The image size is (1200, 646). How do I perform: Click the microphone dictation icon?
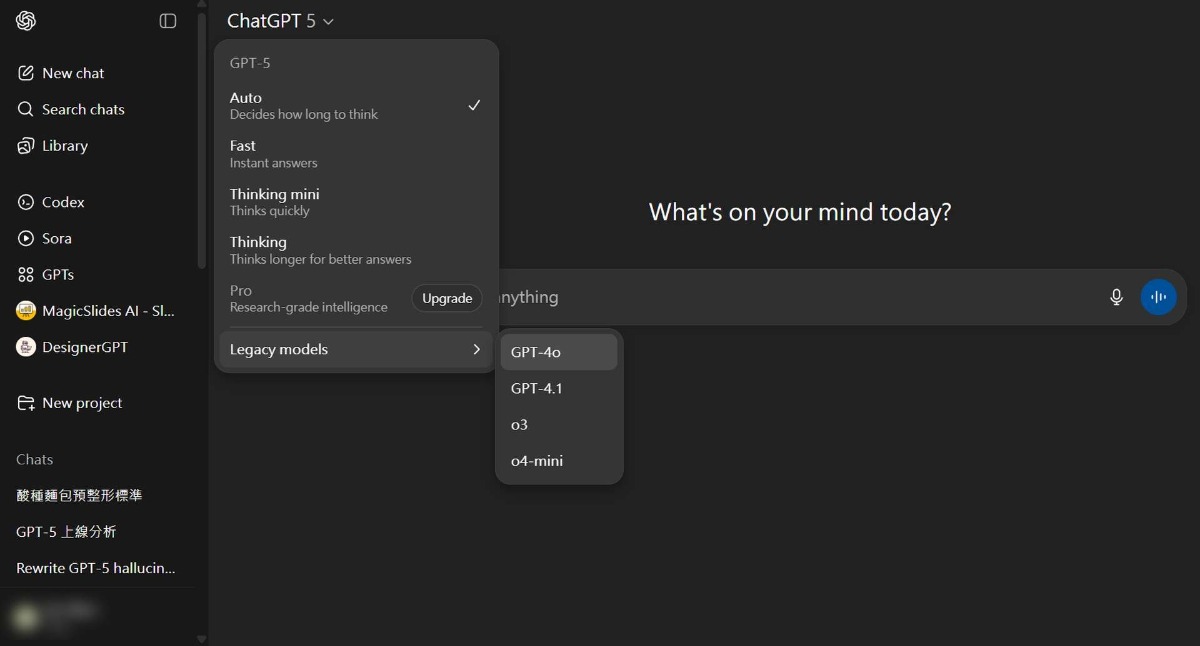[1117, 297]
